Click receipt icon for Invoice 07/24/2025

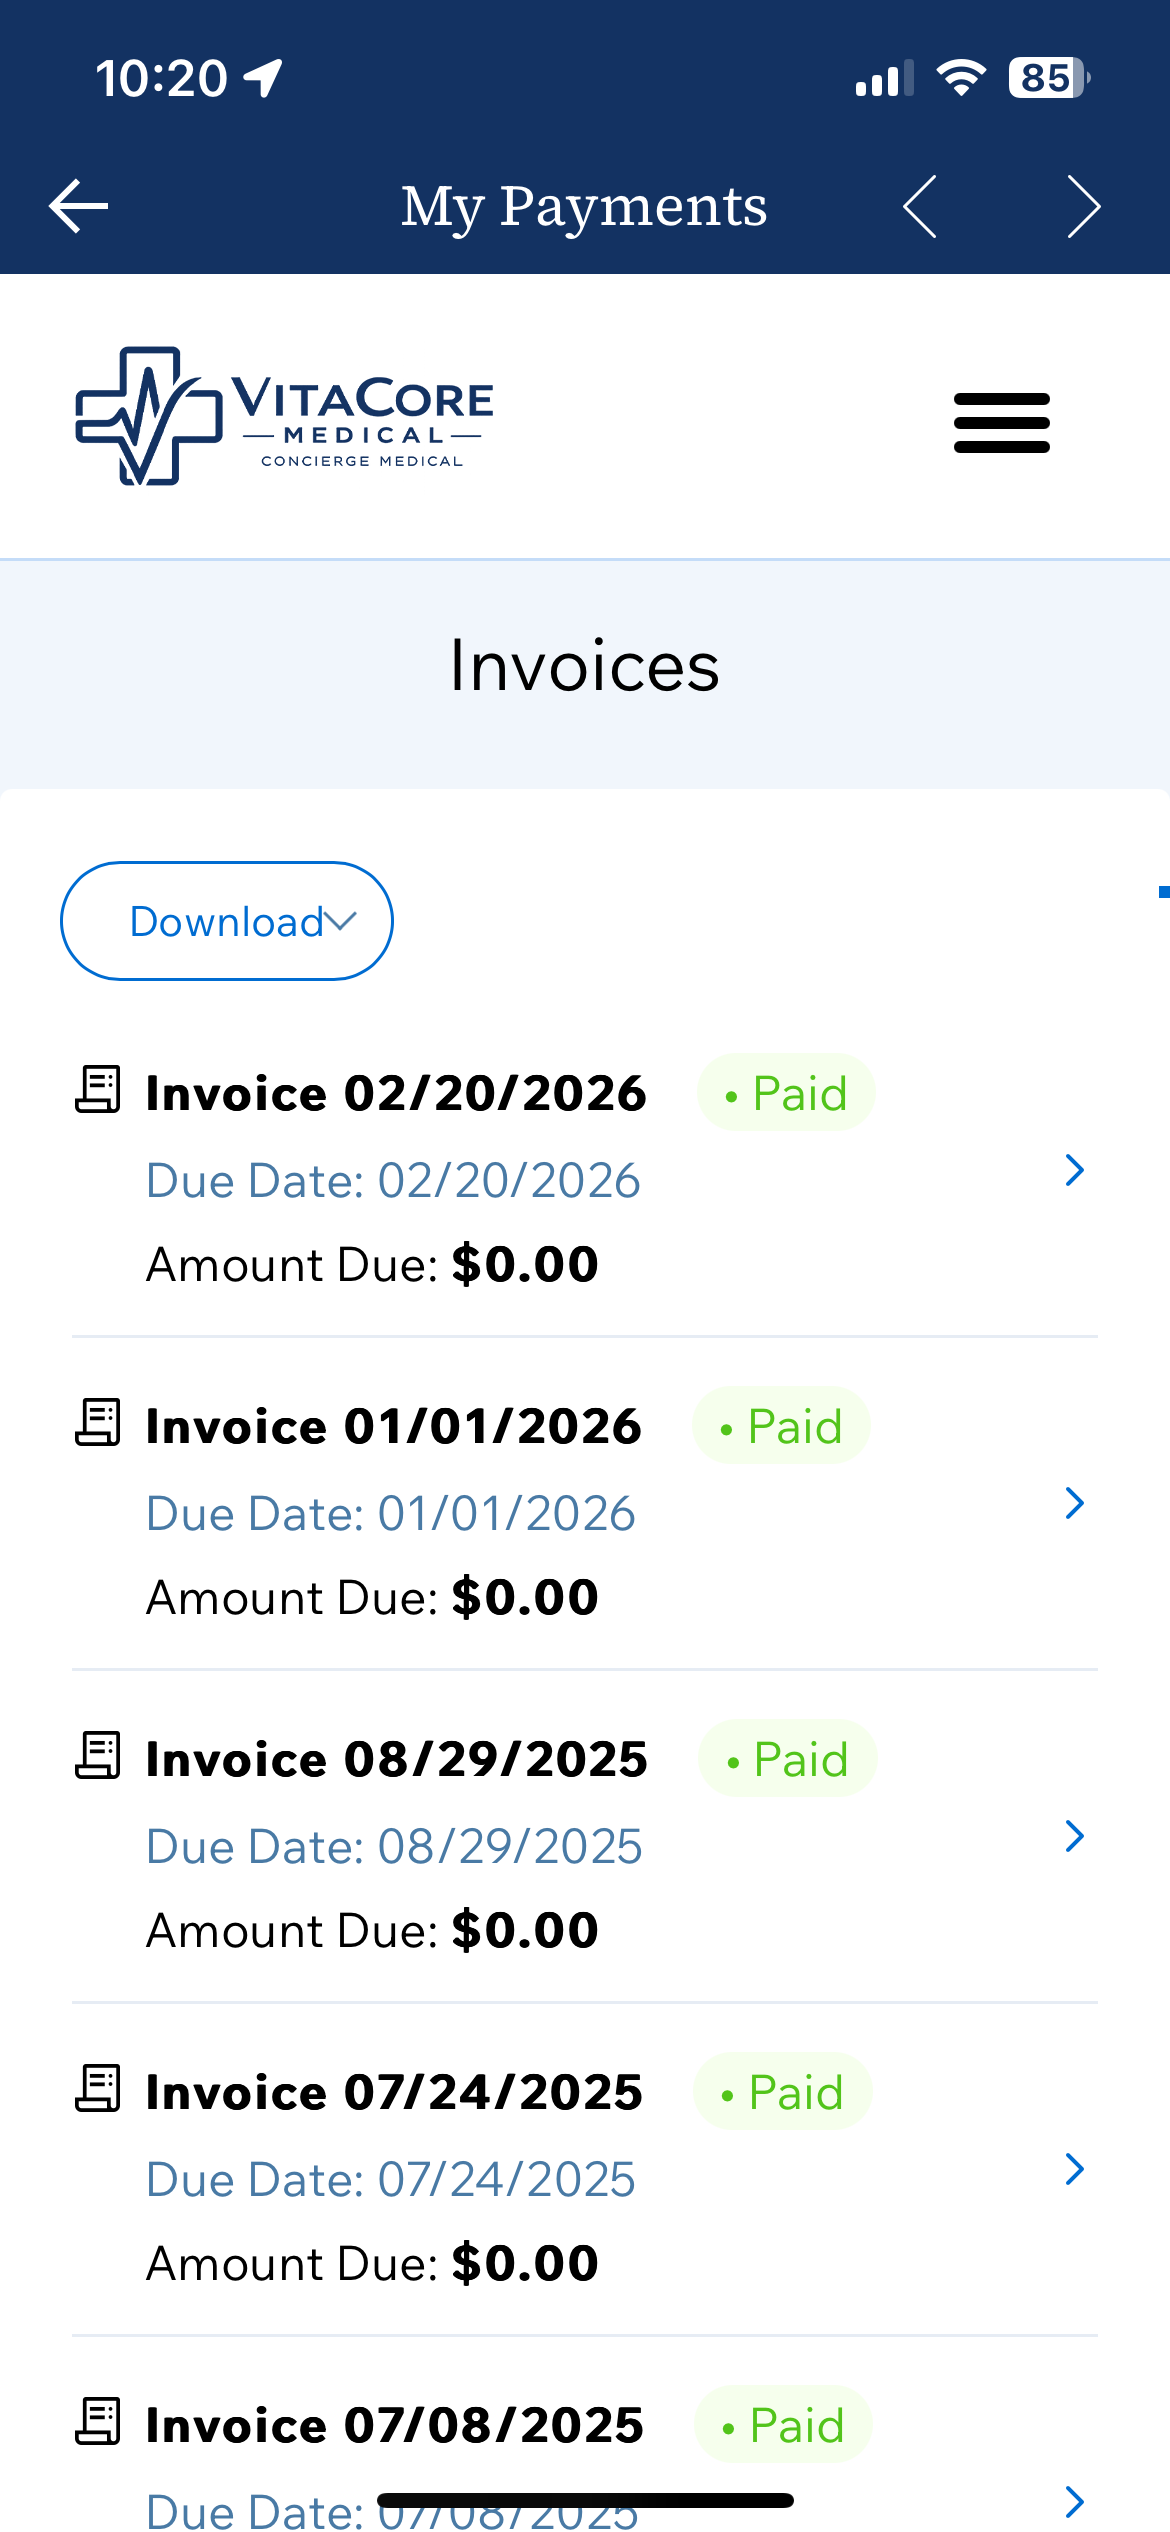pyautogui.click(x=98, y=2089)
